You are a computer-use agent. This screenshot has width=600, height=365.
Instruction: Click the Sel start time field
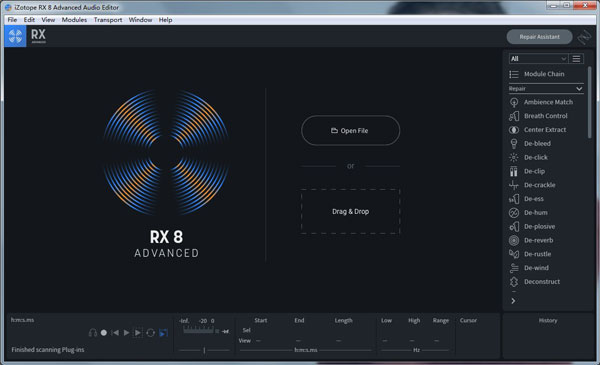261,330
